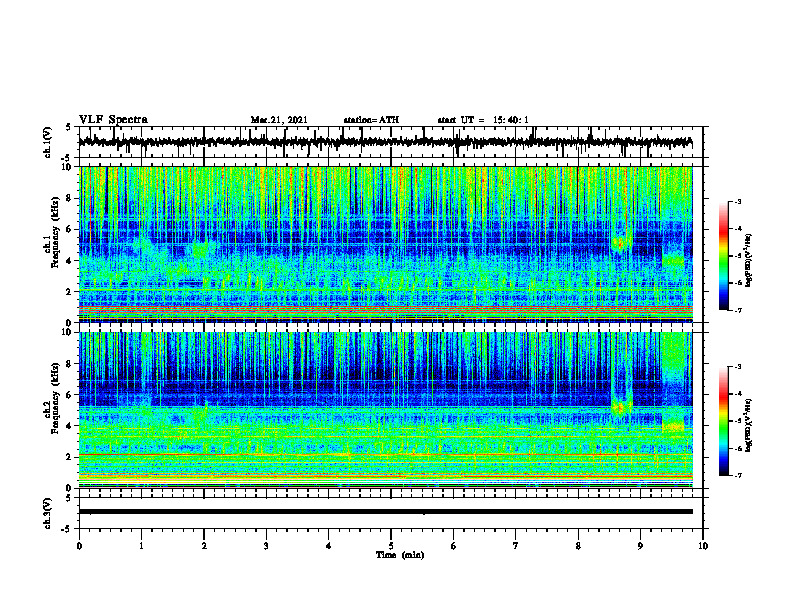Click the "ch.1(V)" waveform axis label
This screenshot has height=612, width=792.
pos(48,142)
